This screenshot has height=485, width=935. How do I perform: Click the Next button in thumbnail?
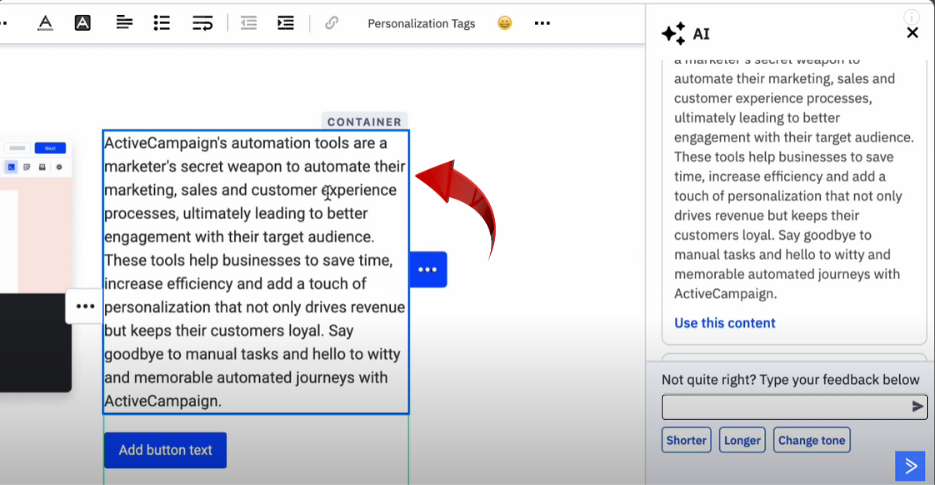click(50, 148)
